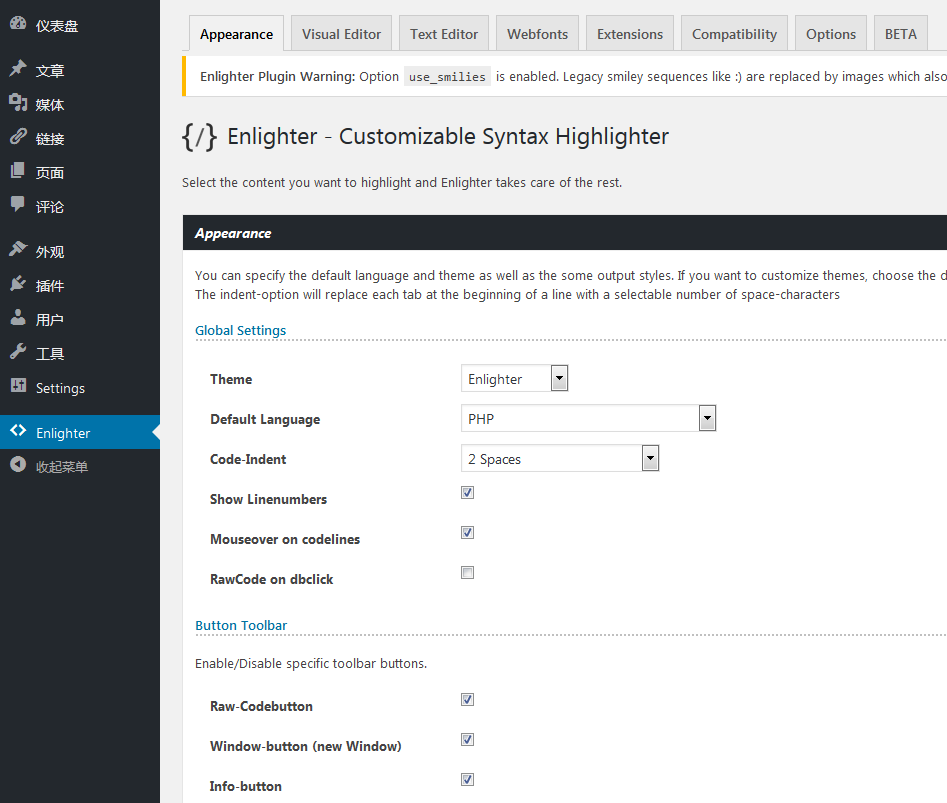947x803 pixels.
Task: Click the Users person icon
Action: (x=18, y=319)
